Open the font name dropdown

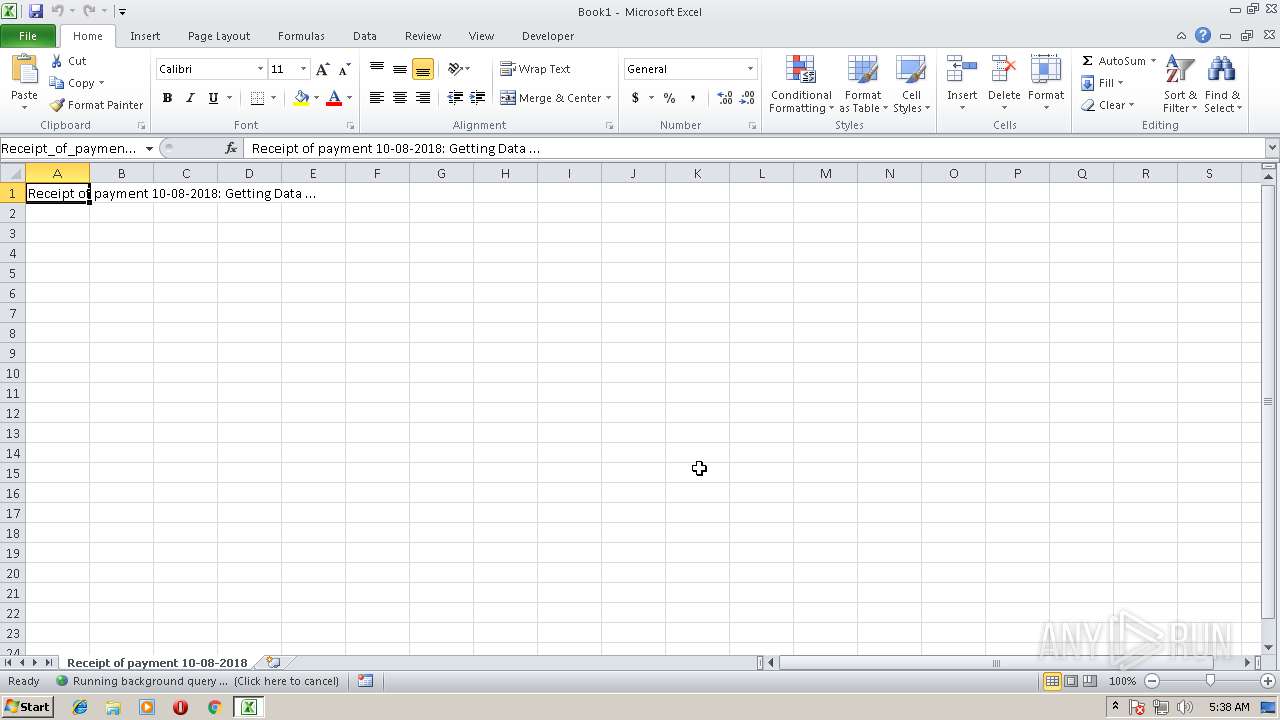click(260, 69)
